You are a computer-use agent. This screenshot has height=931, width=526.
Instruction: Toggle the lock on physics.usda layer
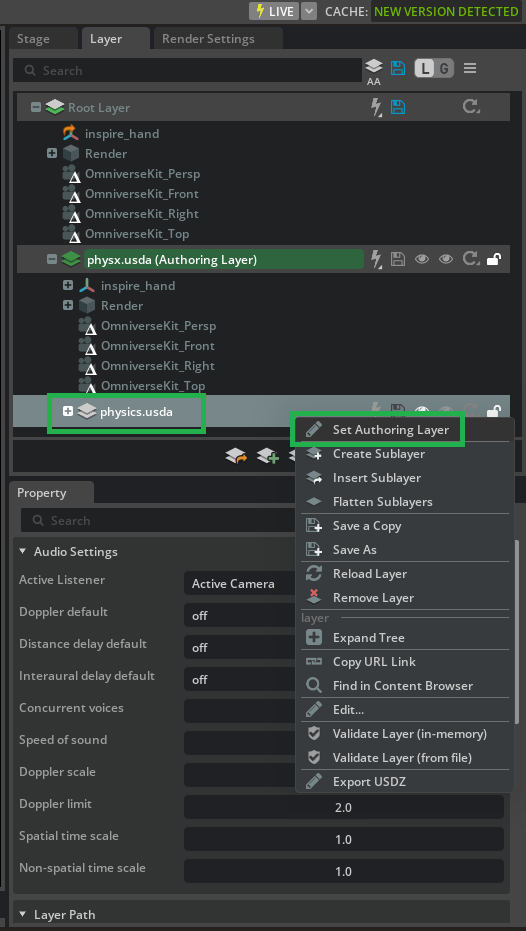[494, 410]
